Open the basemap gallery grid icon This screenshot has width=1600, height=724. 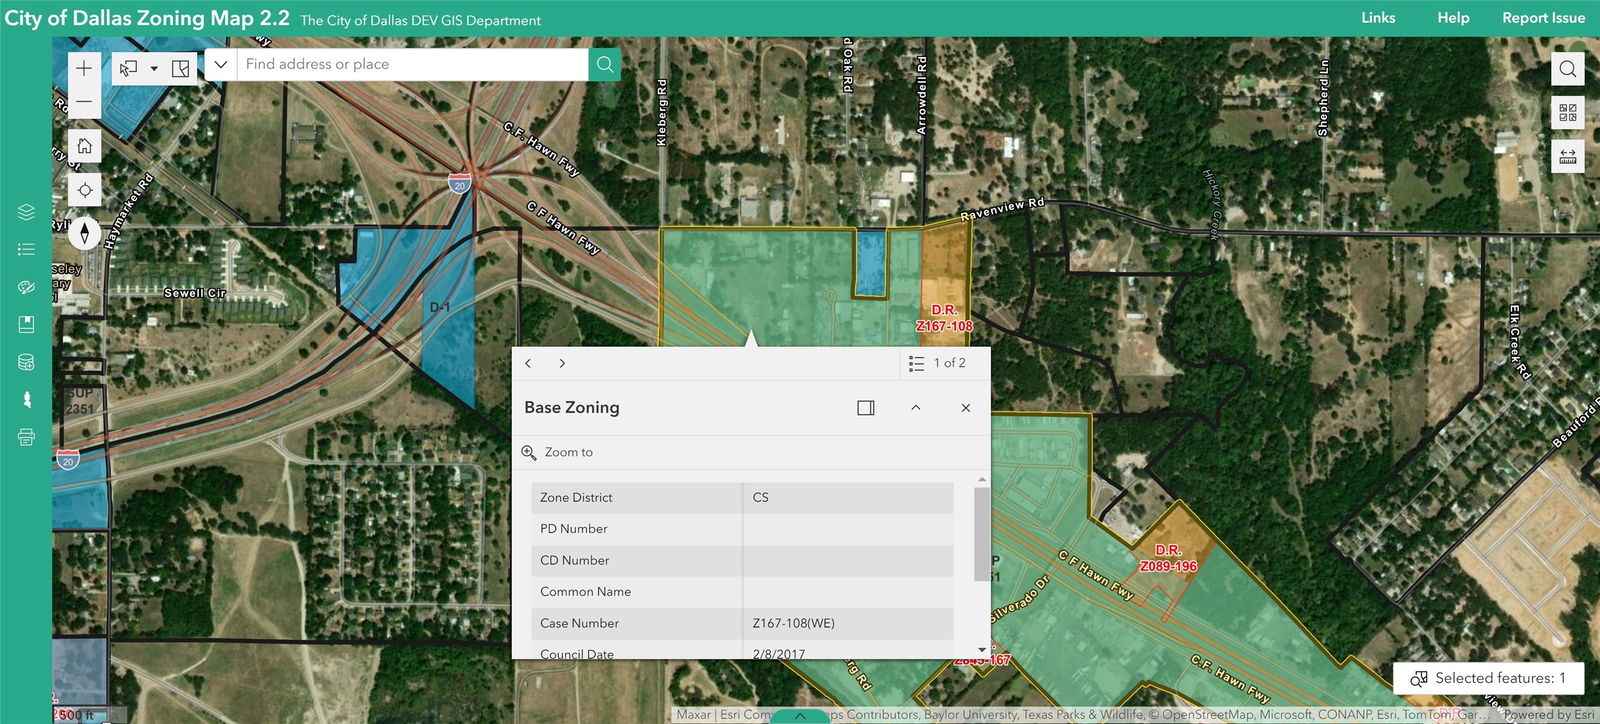(1567, 112)
